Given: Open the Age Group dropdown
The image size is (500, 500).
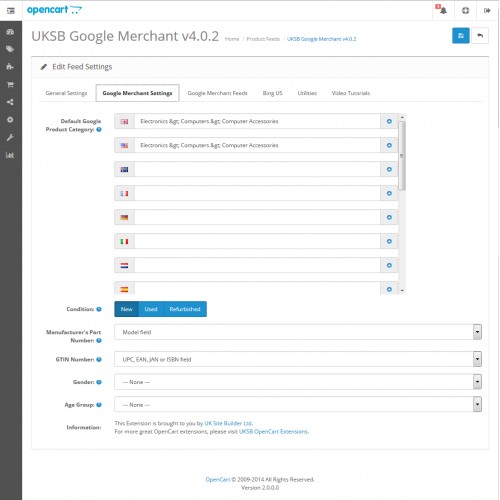Looking at the screenshot, I should pos(298,405).
